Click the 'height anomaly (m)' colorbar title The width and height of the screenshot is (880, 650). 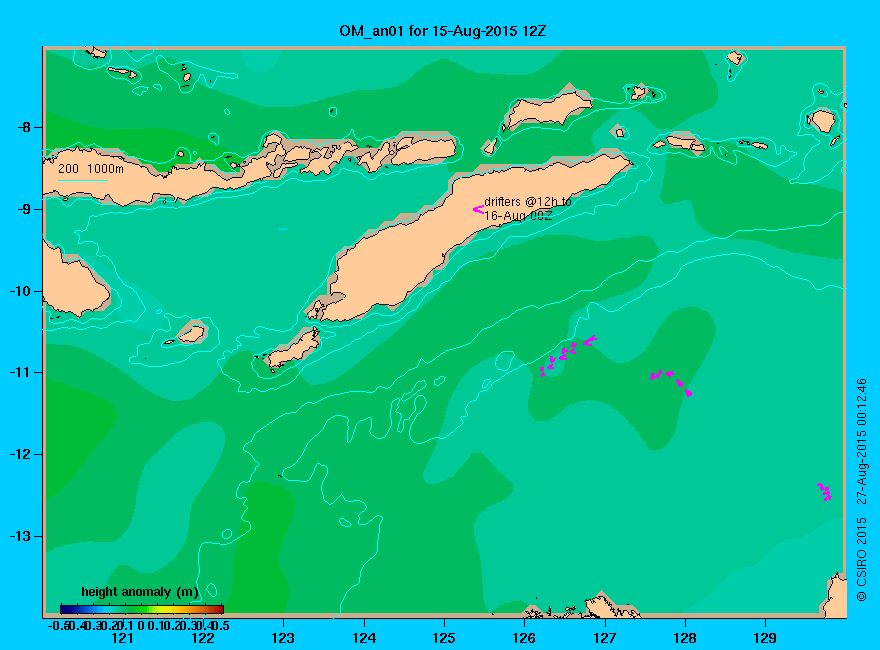pos(140,592)
